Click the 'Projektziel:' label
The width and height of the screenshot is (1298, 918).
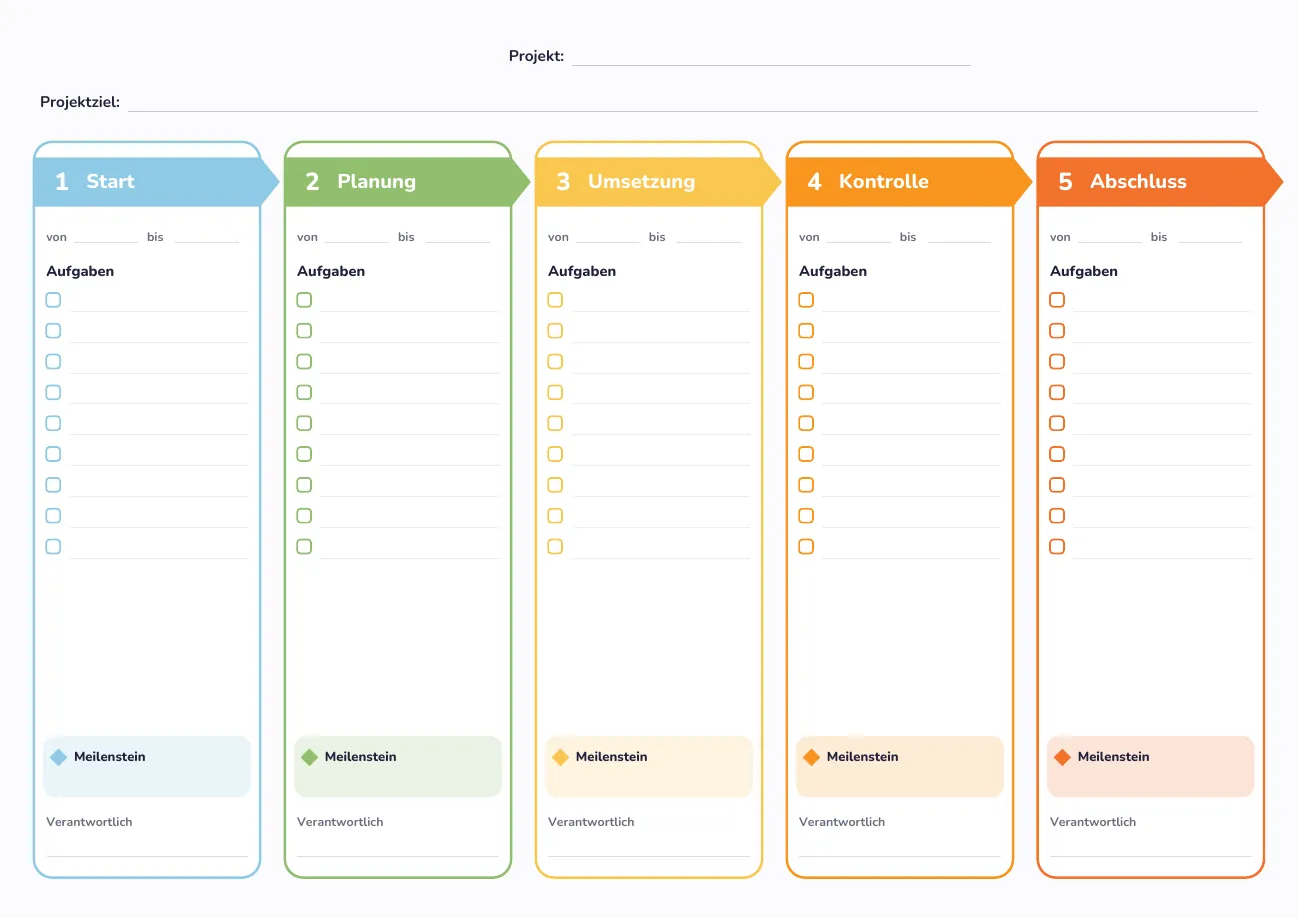tap(80, 102)
